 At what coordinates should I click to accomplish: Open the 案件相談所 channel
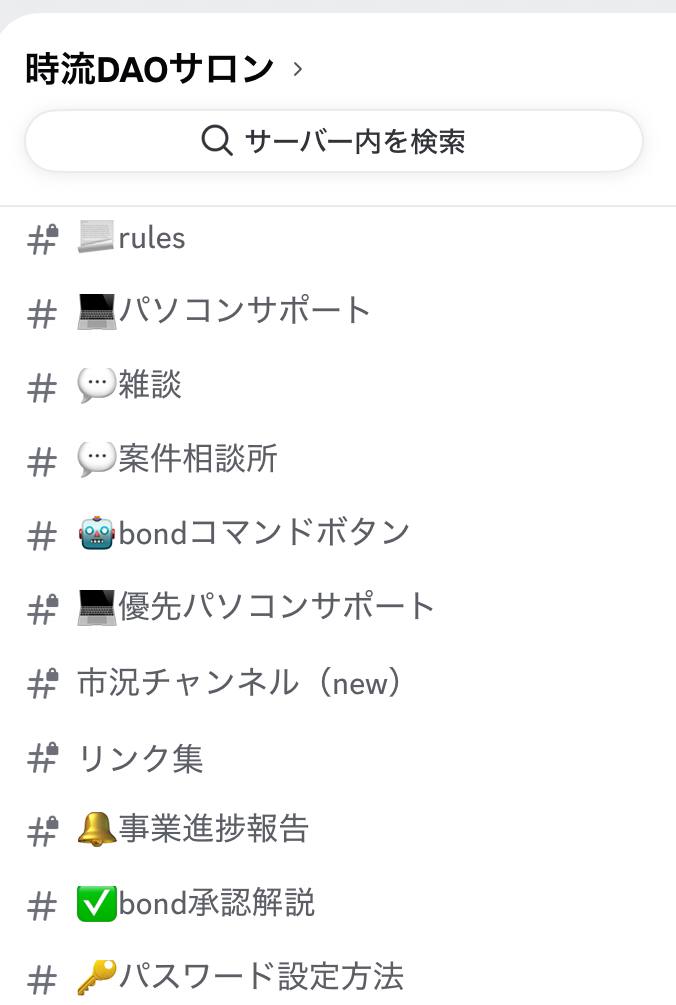tap(197, 459)
